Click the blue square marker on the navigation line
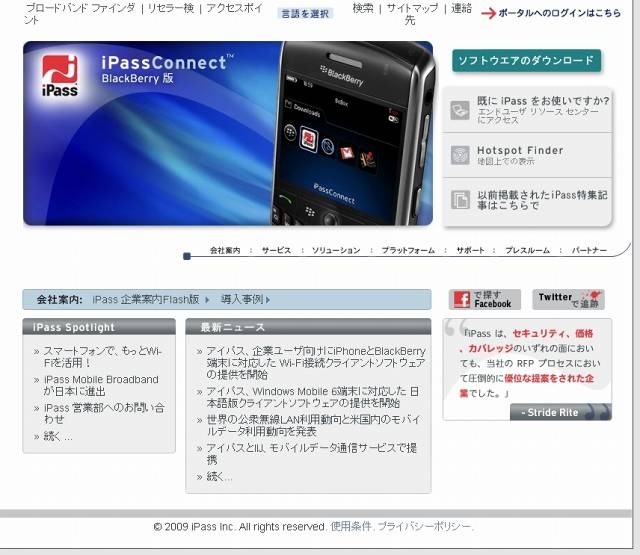Screen dimensions: 640x555 pyautogui.click(x=187, y=256)
